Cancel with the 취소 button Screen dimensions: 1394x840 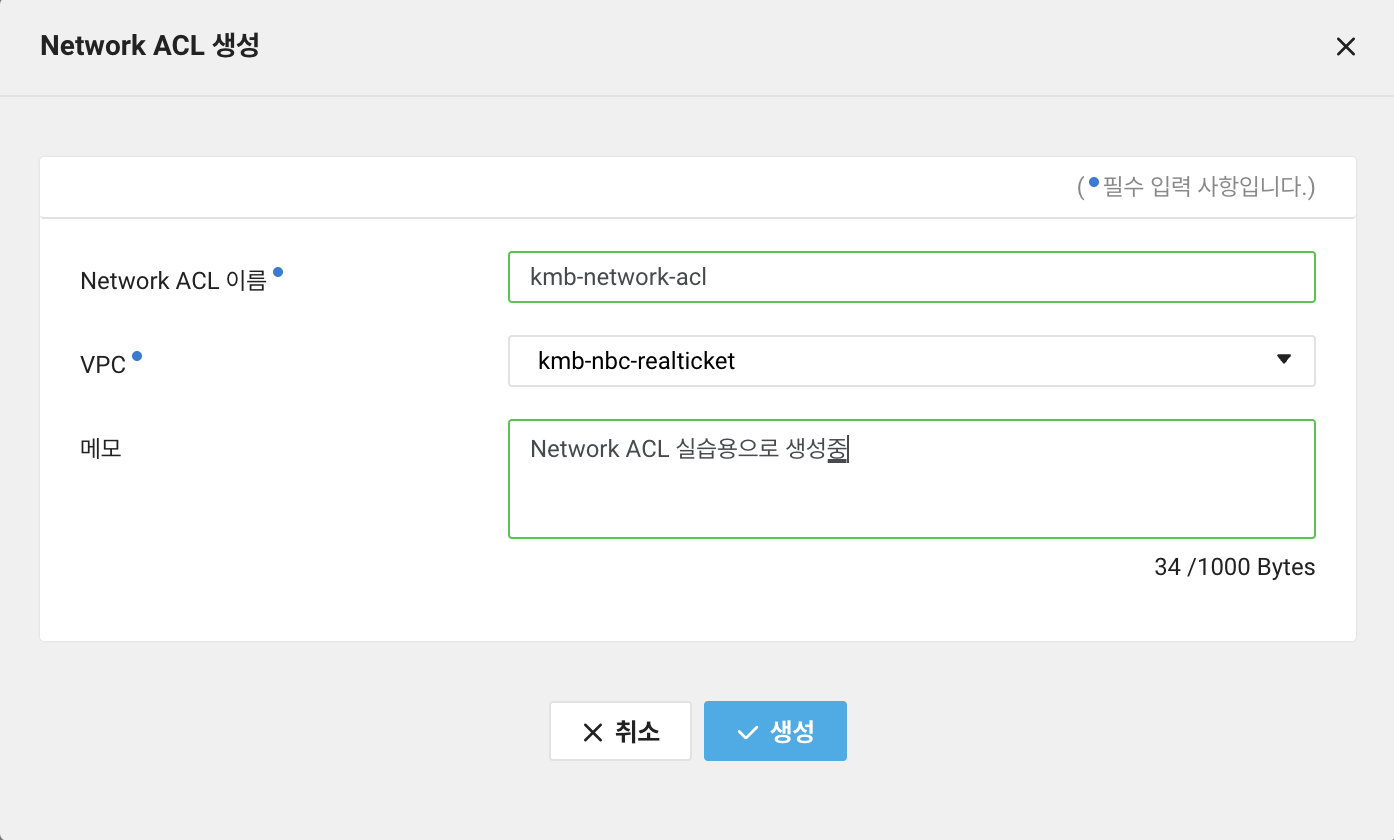pos(620,731)
